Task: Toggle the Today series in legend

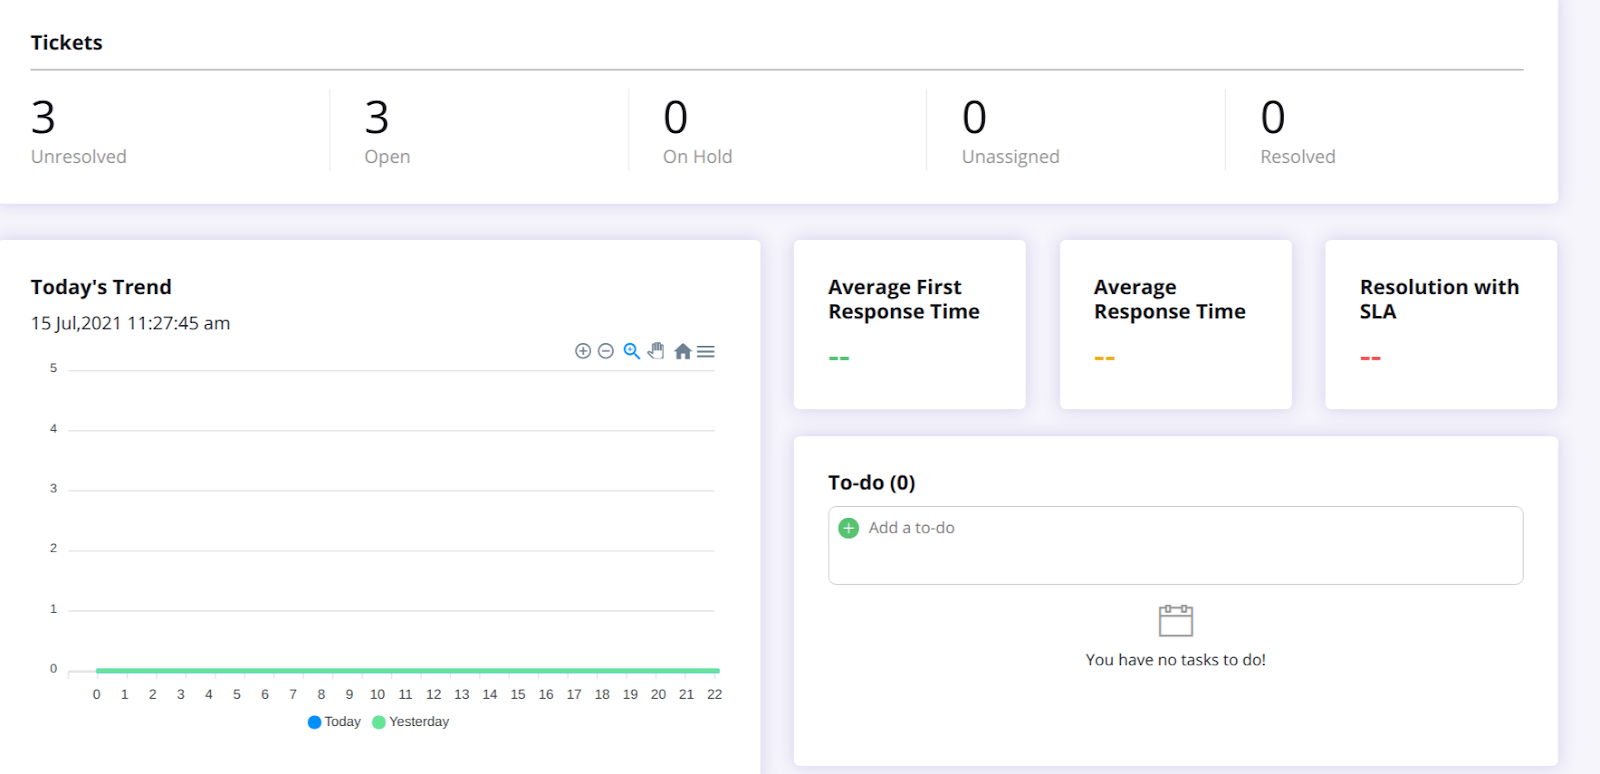Action: (334, 722)
